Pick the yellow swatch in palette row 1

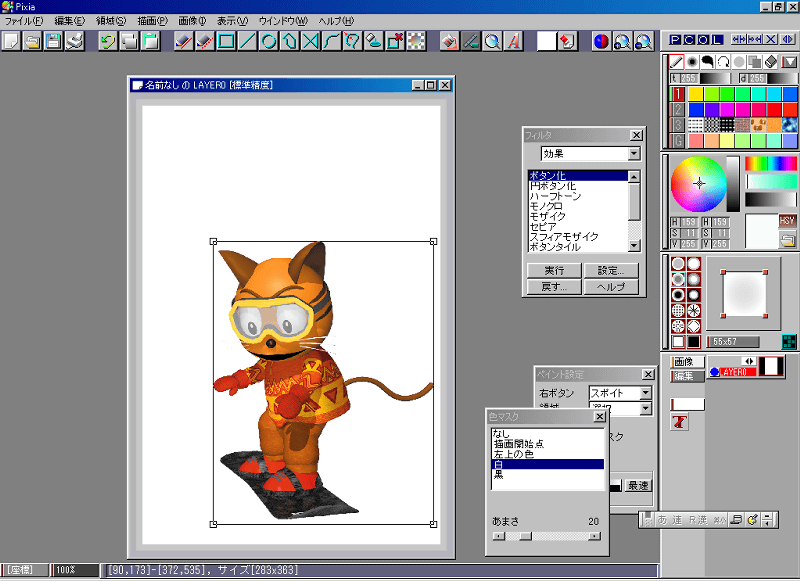tap(696, 94)
